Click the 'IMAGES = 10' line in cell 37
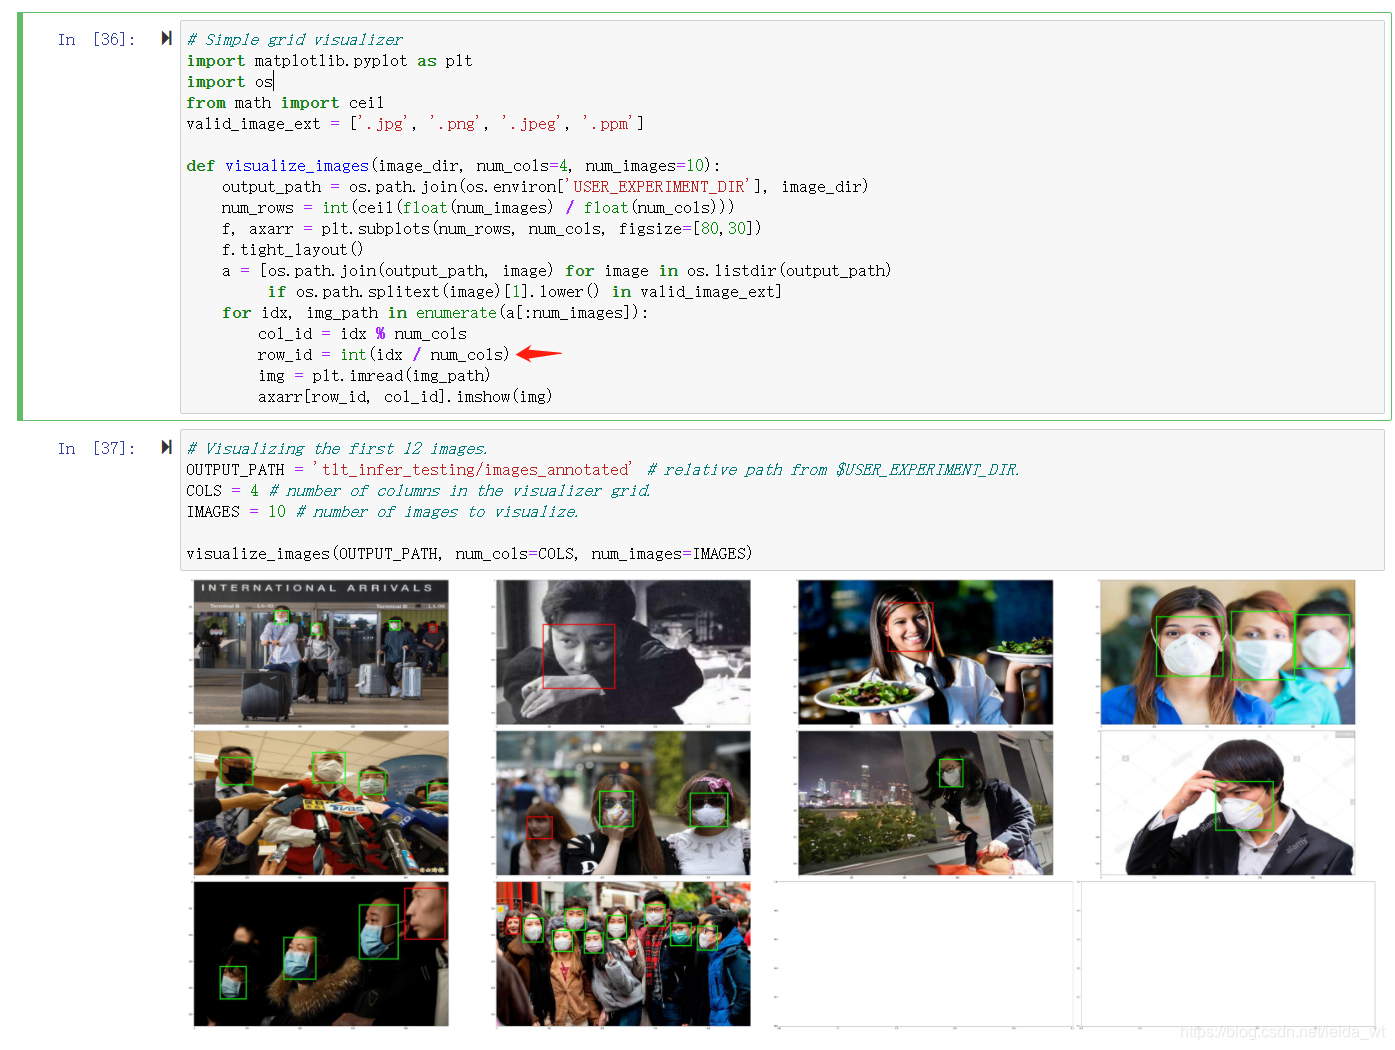1395x1050 pixels. (x=382, y=512)
